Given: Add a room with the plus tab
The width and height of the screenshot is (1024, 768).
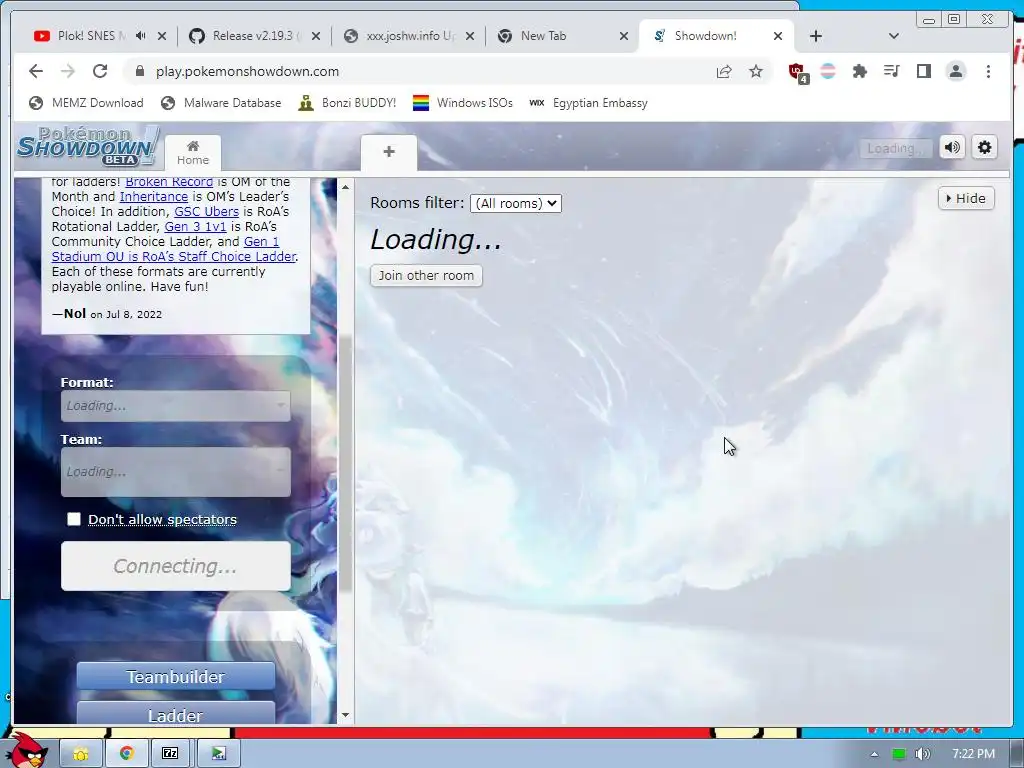Looking at the screenshot, I should [389, 152].
